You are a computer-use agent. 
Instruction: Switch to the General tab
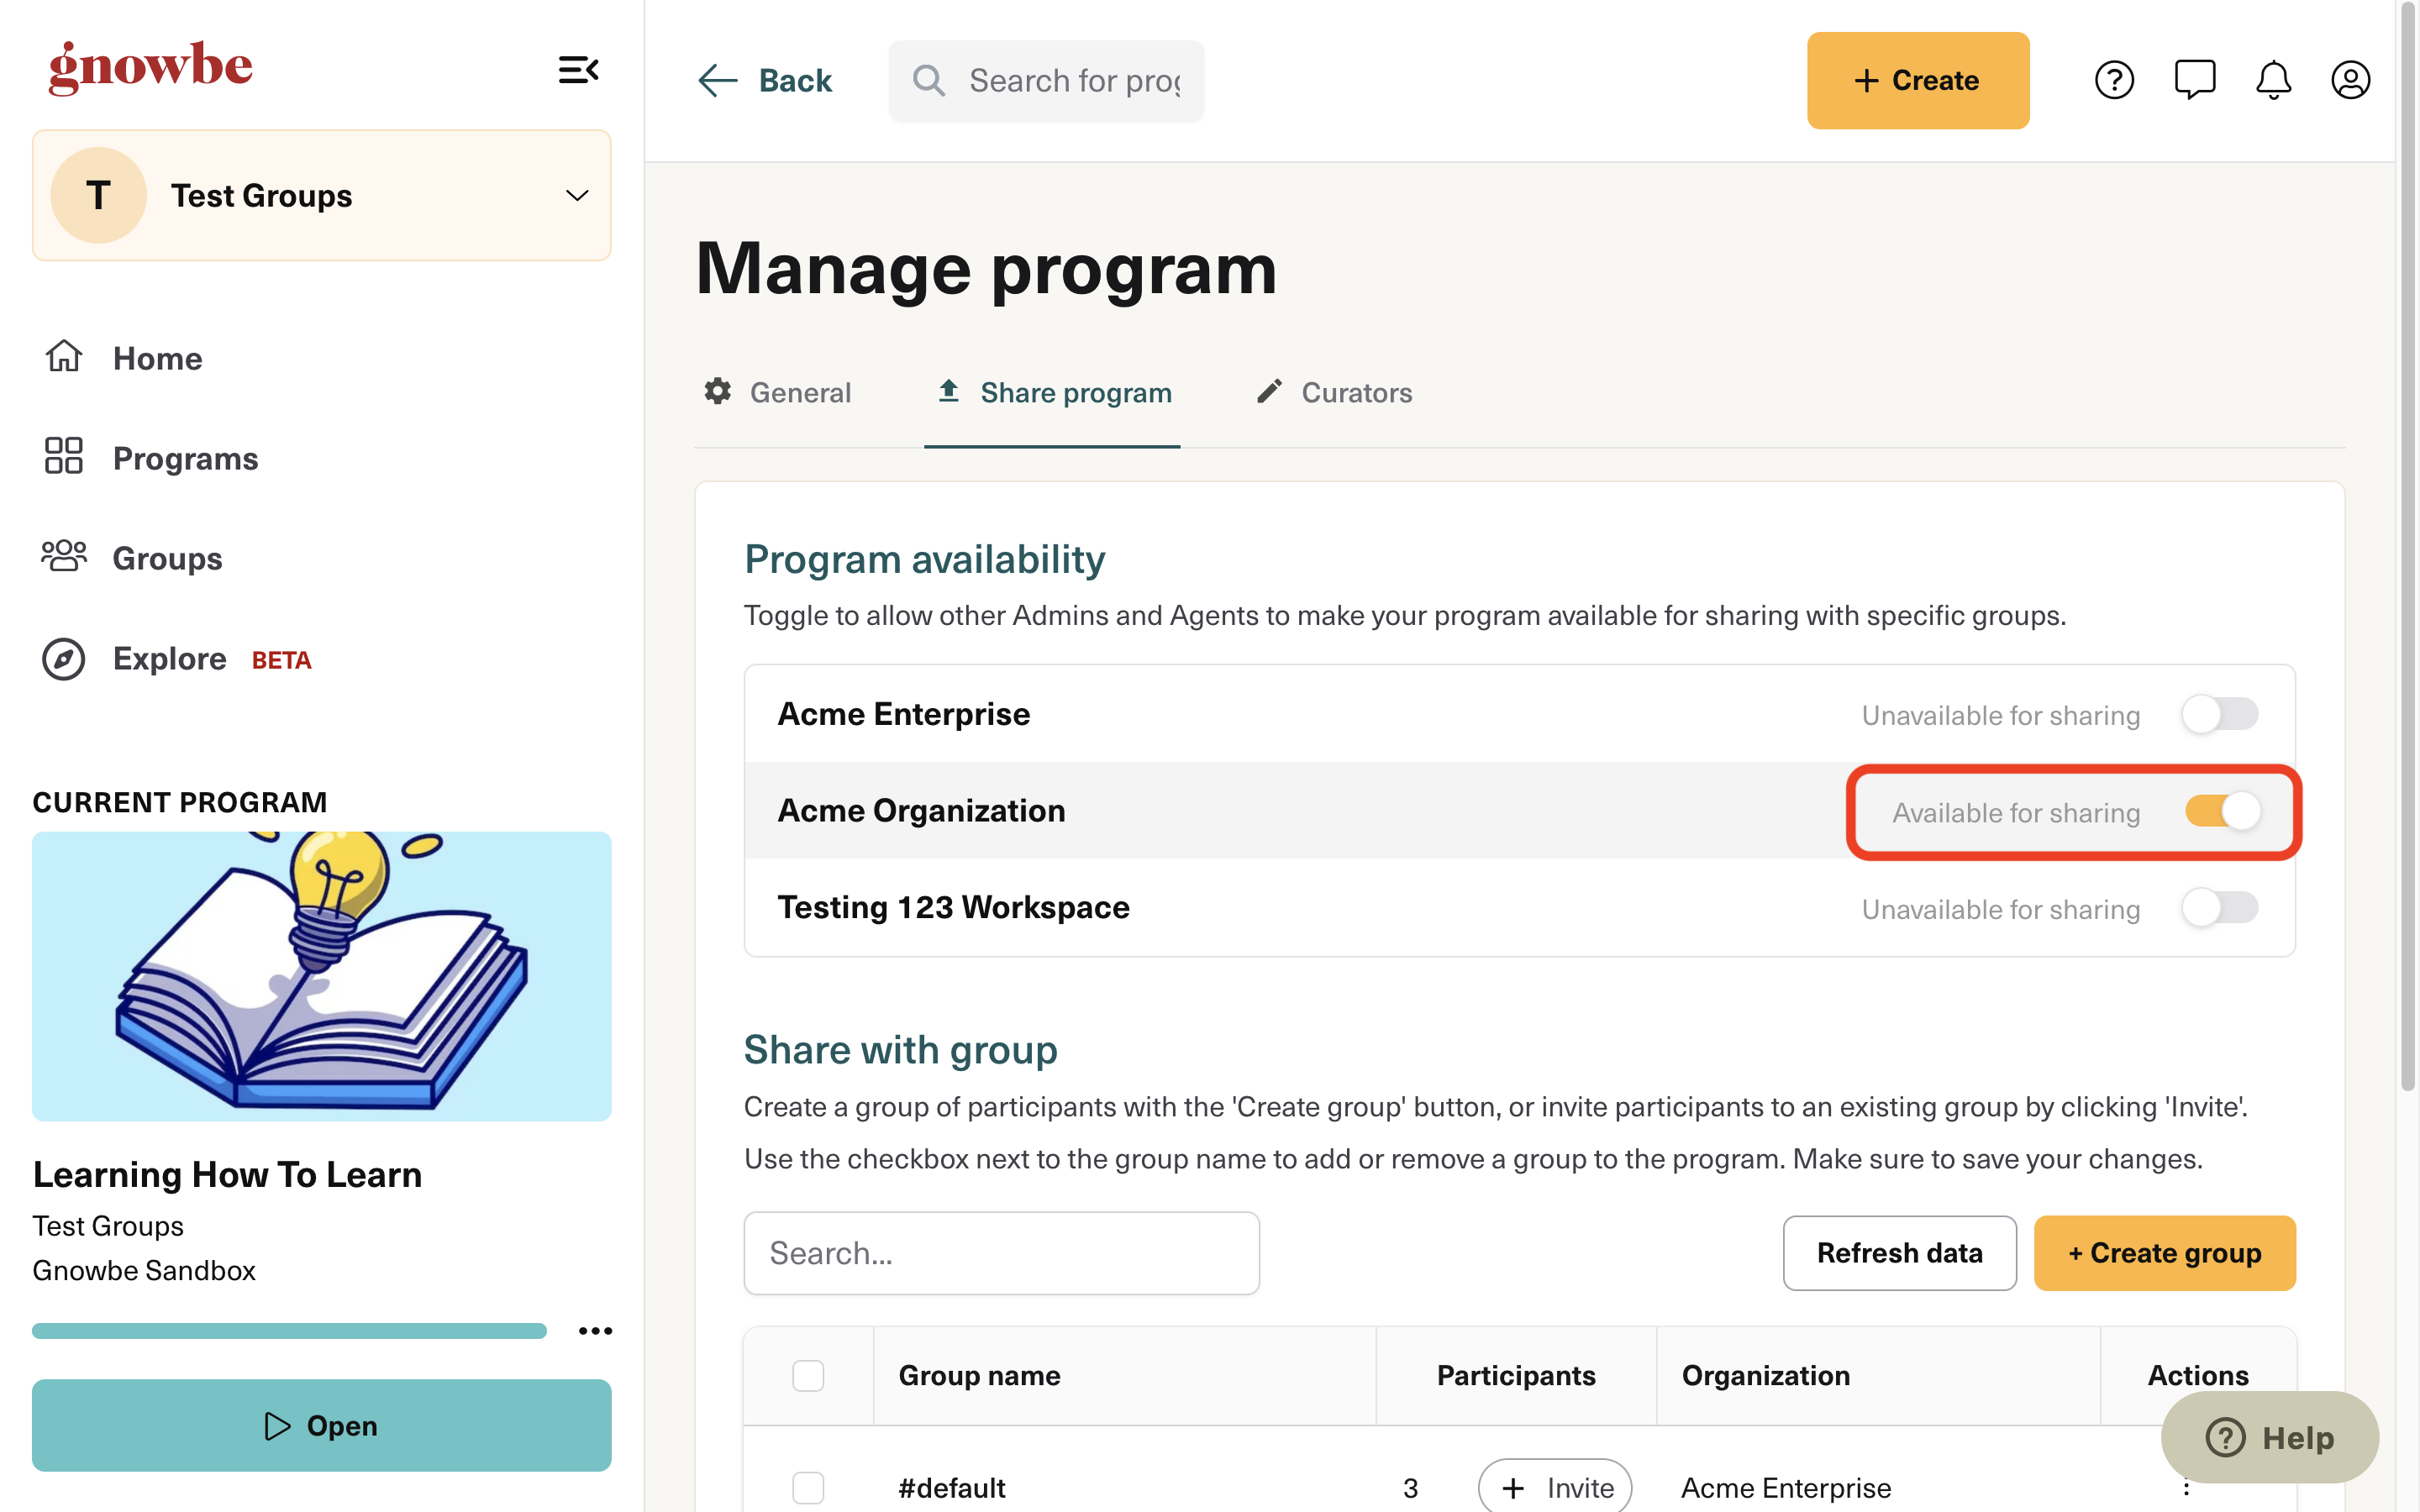click(778, 392)
